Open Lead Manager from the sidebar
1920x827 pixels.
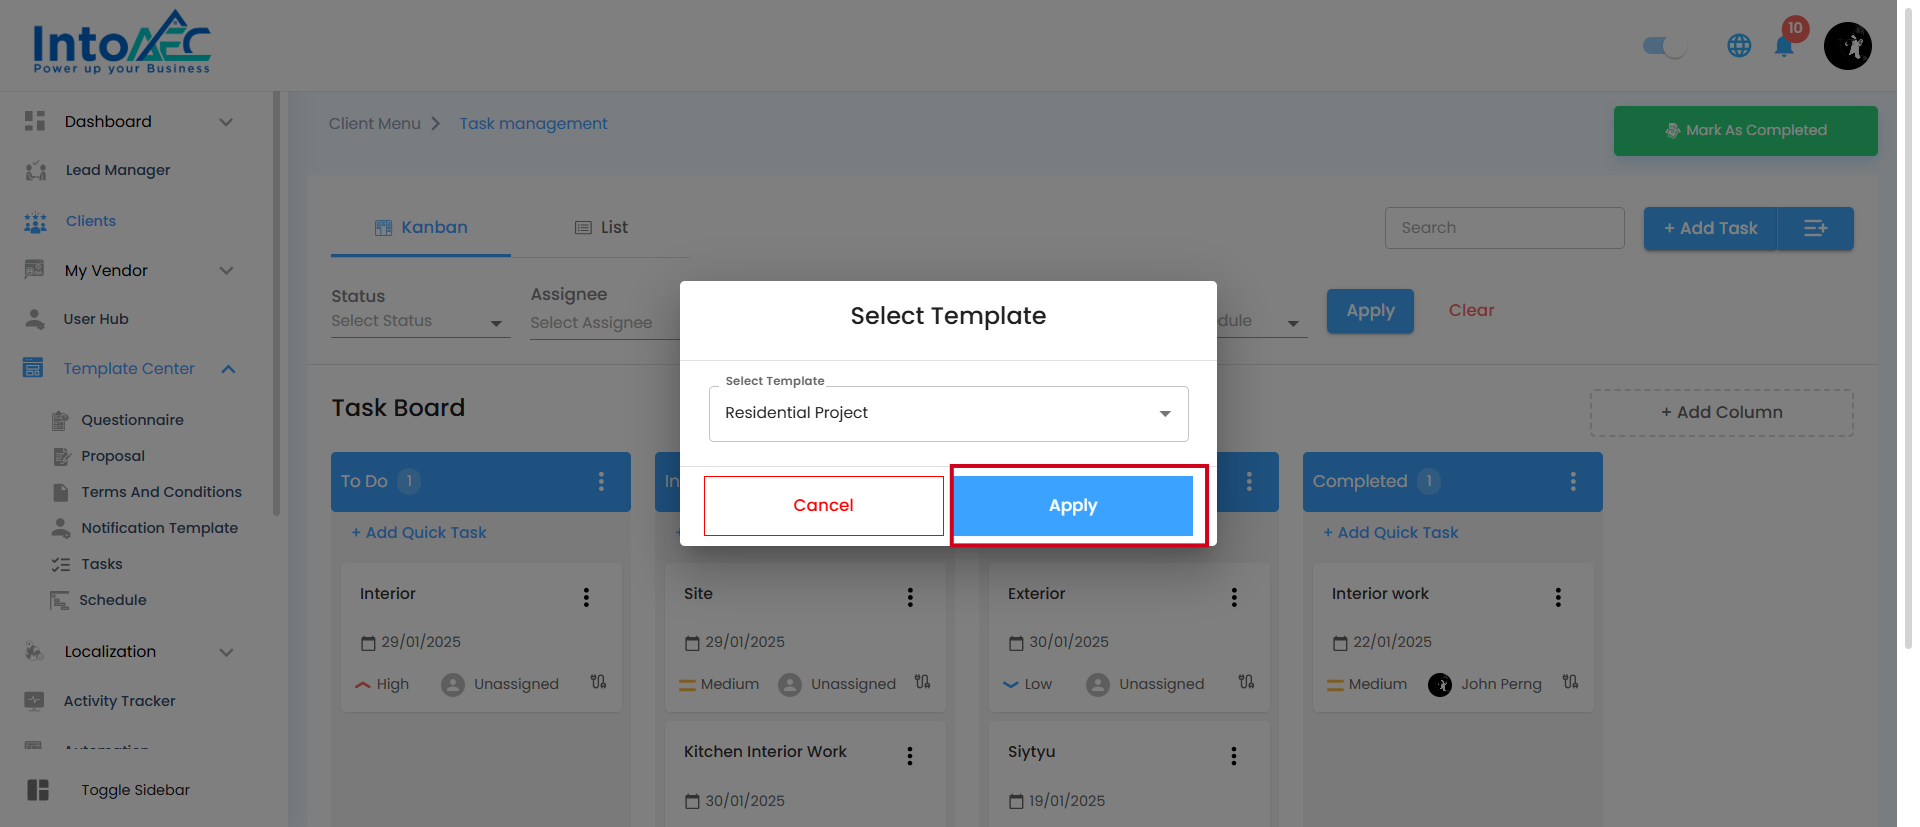pyautogui.click(x=118, y=170)
